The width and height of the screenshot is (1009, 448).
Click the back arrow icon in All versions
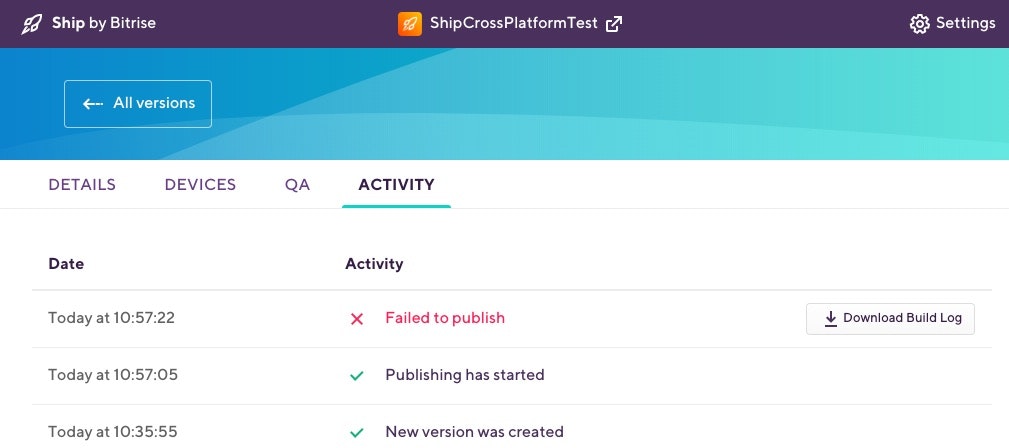click(x=93, y=104)
